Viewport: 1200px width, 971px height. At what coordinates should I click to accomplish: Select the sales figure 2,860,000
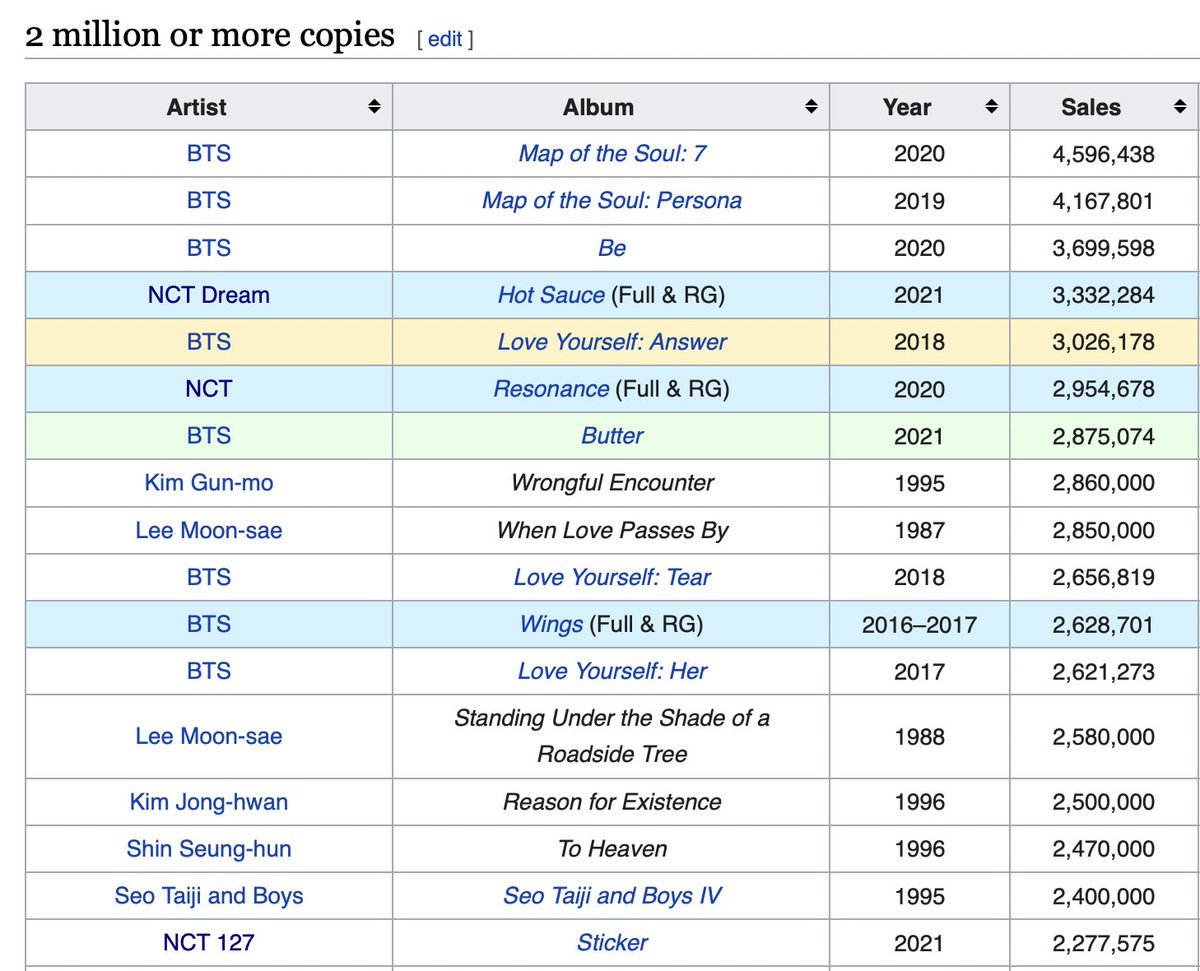(x=1103, y=483)
